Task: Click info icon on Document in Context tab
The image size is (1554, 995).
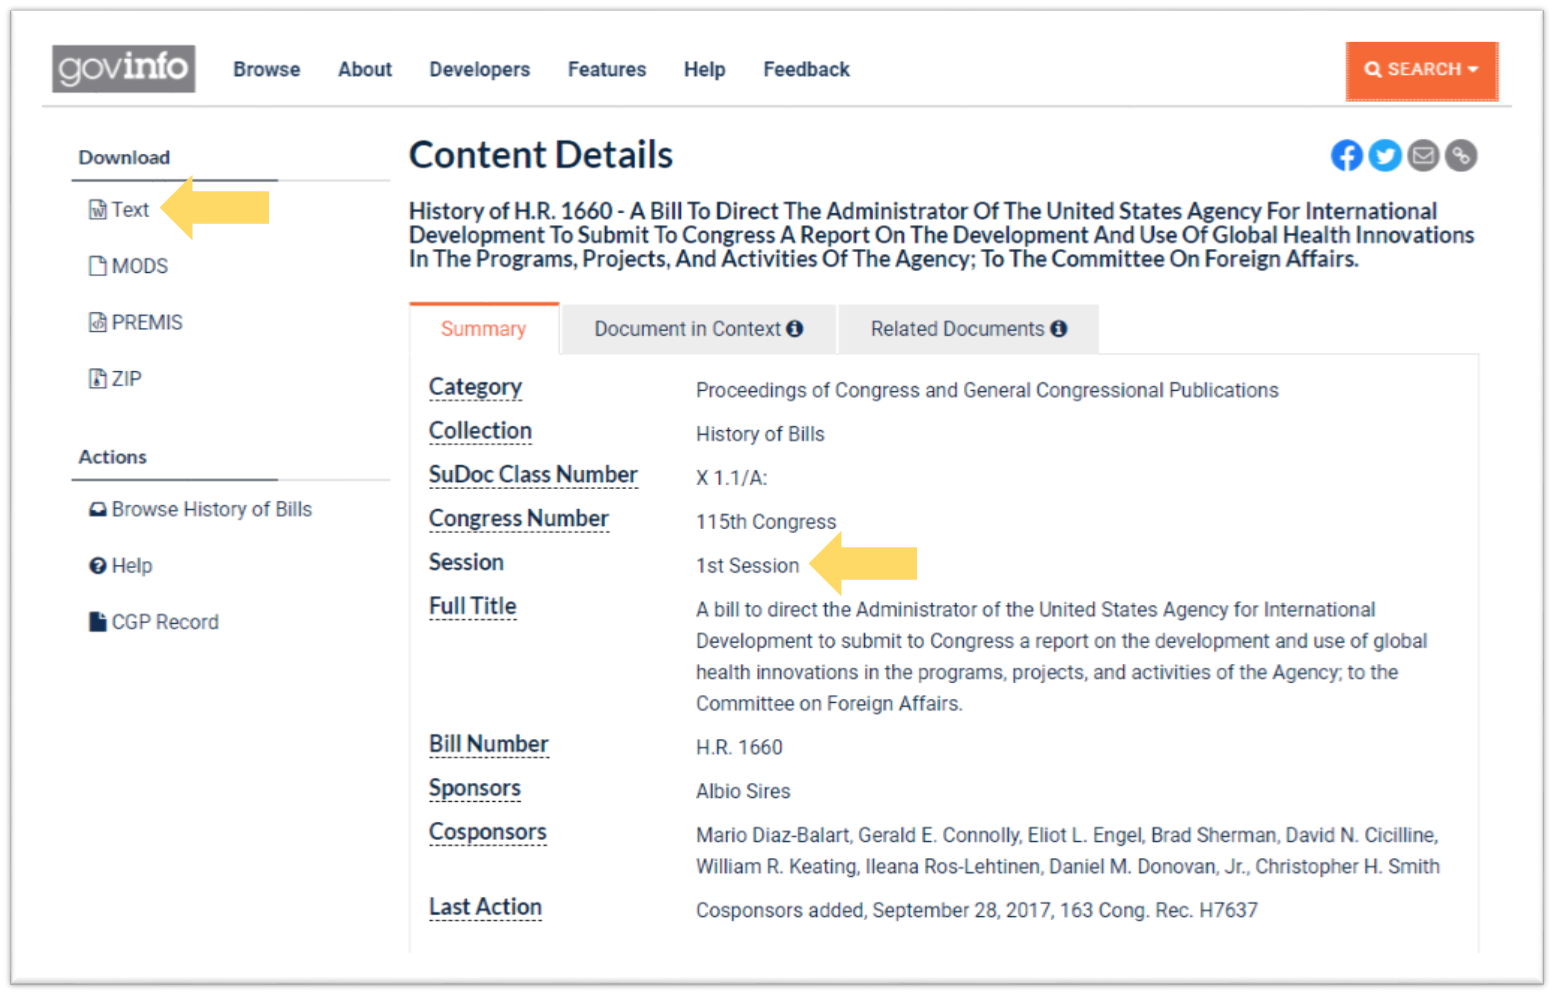Action: pos(795,329)
